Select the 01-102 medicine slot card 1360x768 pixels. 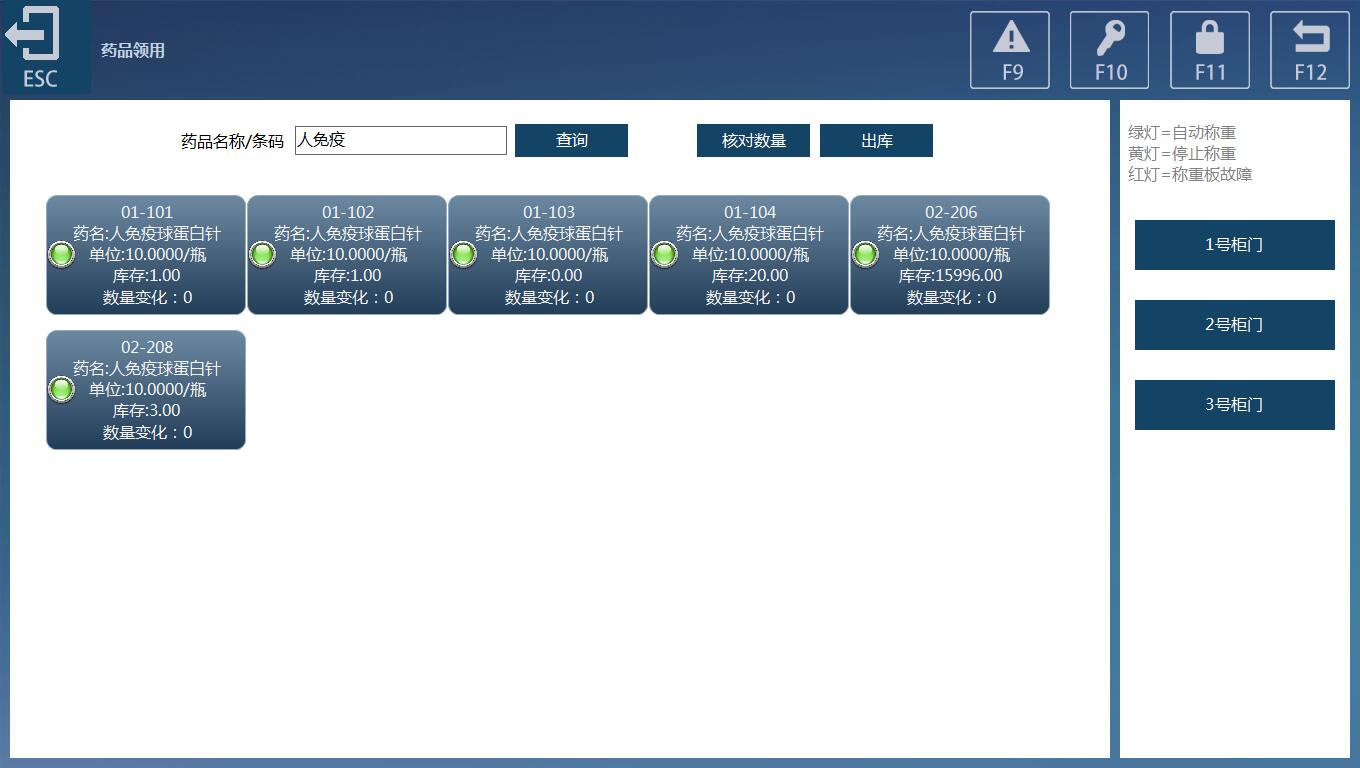(x=347, y=255)
